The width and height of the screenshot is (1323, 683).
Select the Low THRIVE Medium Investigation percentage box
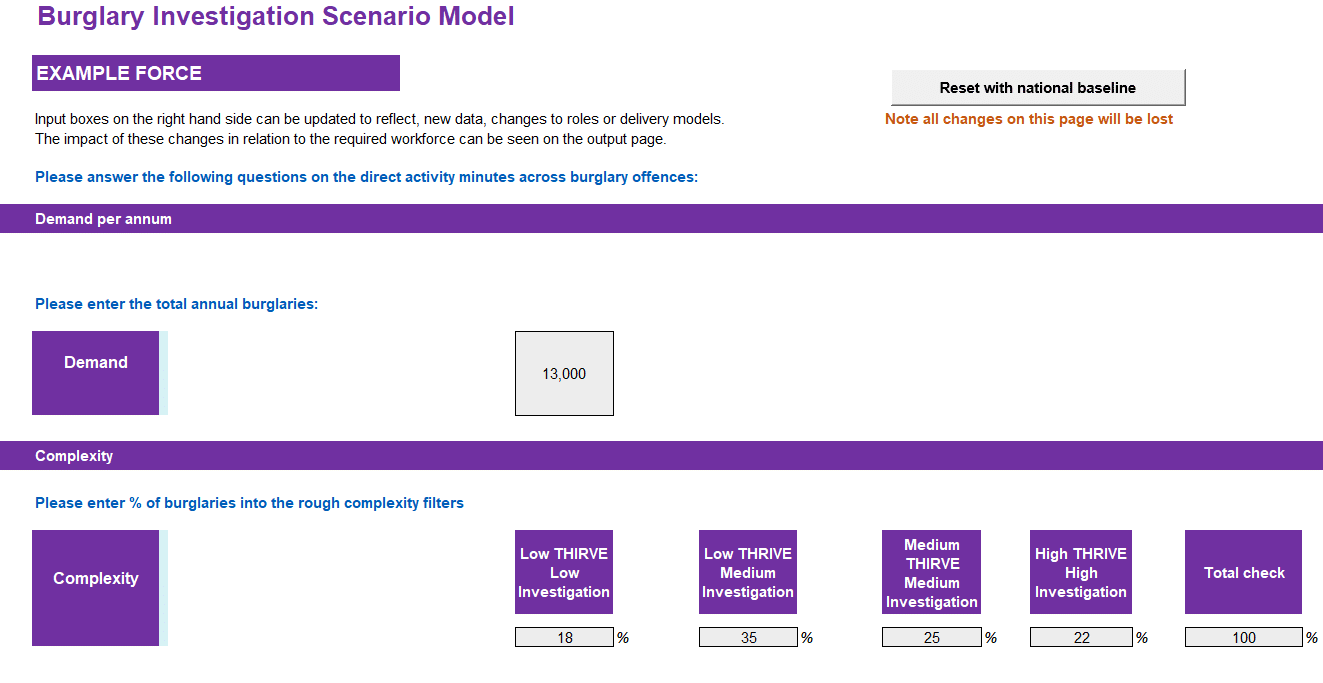(x=748, y=636)
